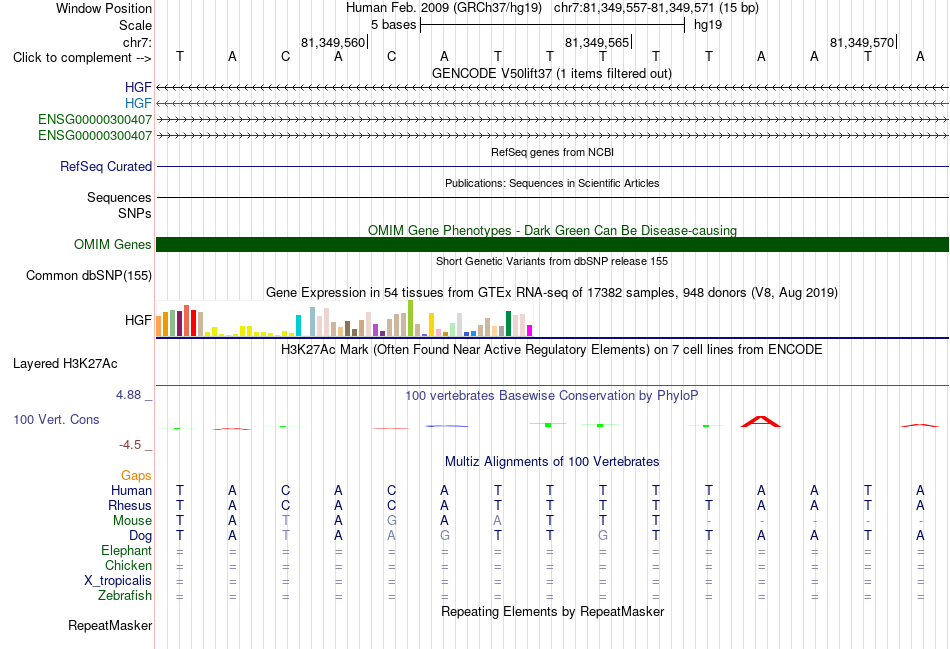The height and width of the screenshot is (649, 950).
Task: Select the dark blue HGF GENCODE track label
Action: 138,87
